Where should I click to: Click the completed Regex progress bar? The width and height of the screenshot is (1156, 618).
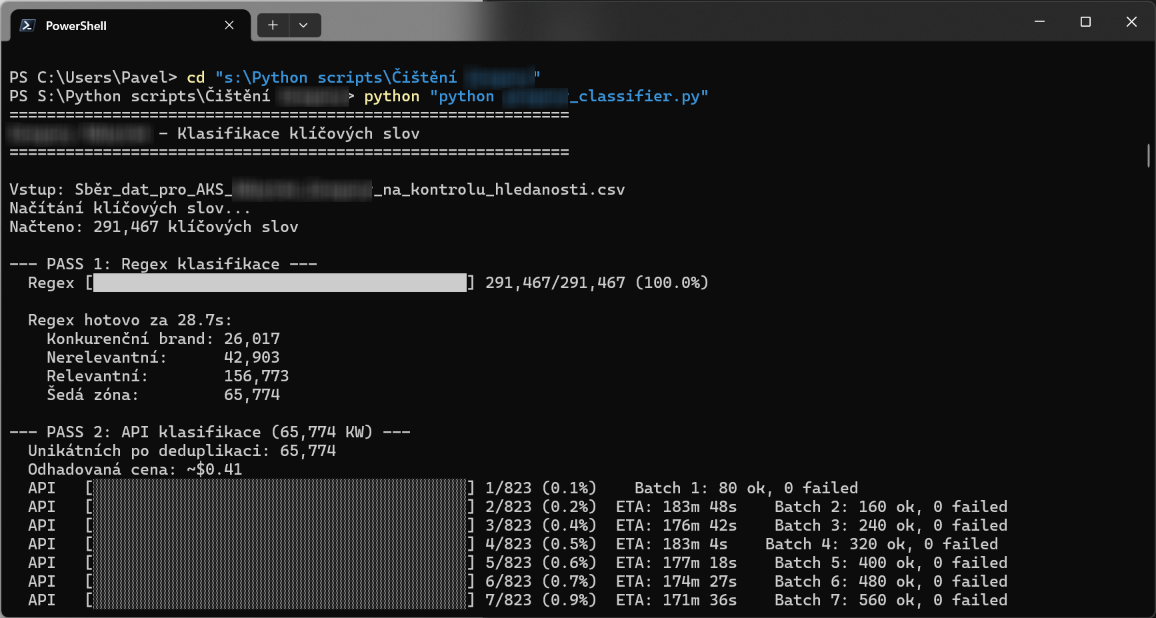click(x=279, y=283)
